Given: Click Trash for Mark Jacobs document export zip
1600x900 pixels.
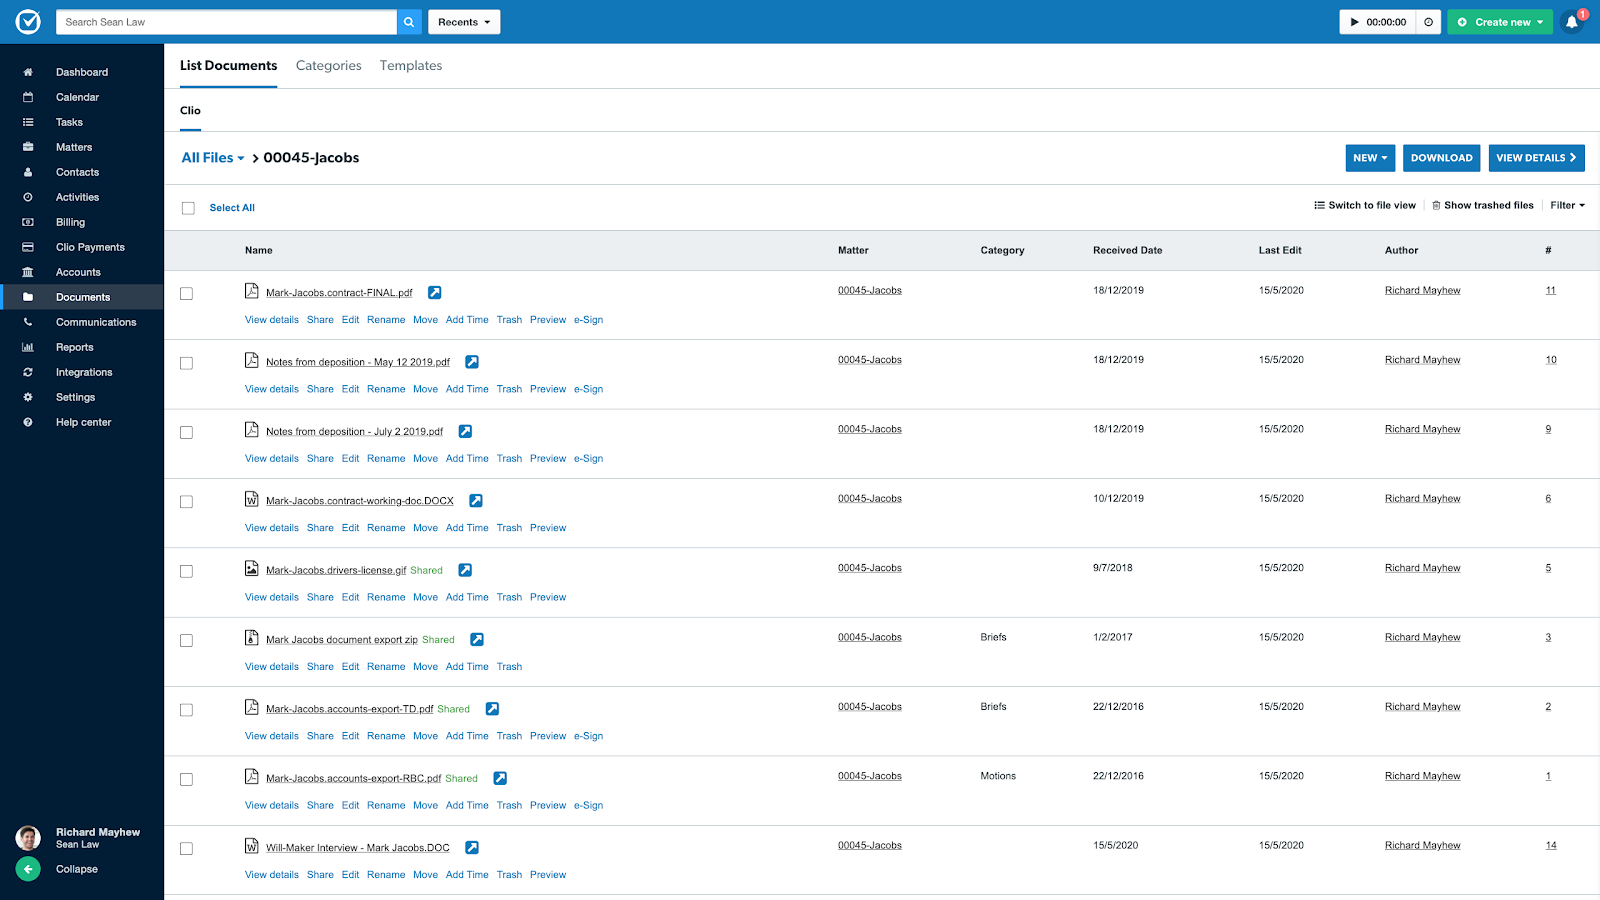Looking at the screenshot, I should 509,667.
